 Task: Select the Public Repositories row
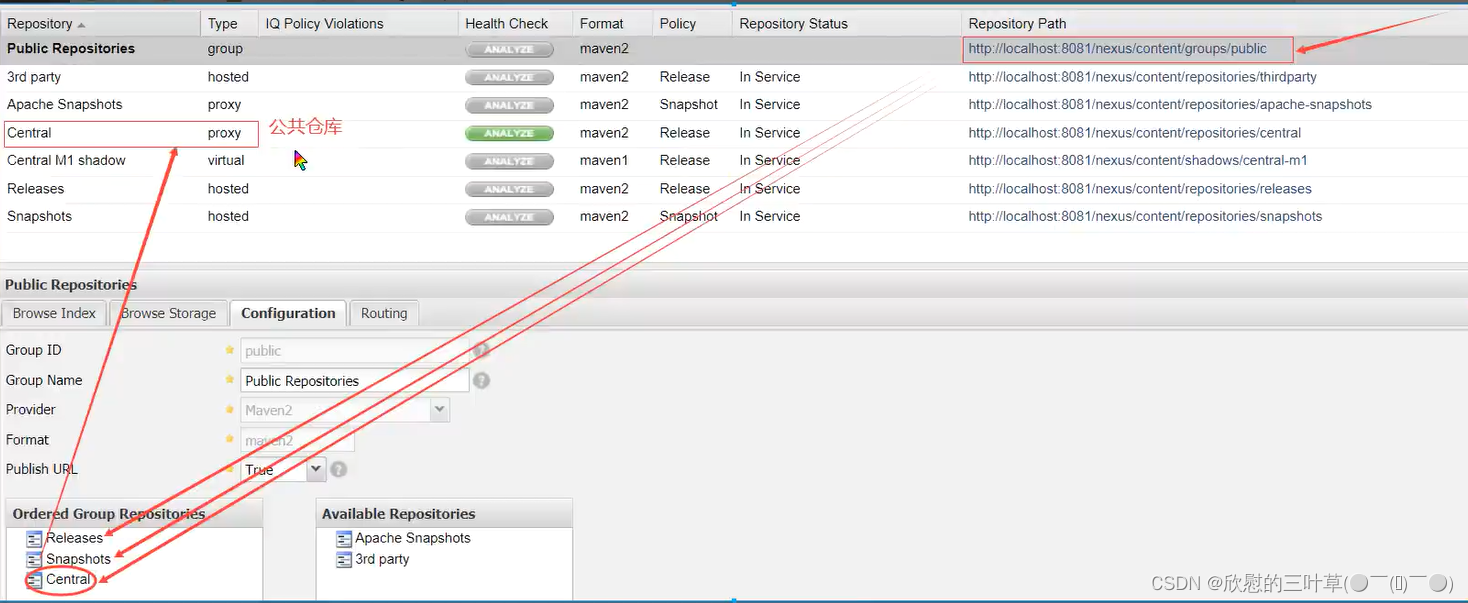click(x=734, y=49)
